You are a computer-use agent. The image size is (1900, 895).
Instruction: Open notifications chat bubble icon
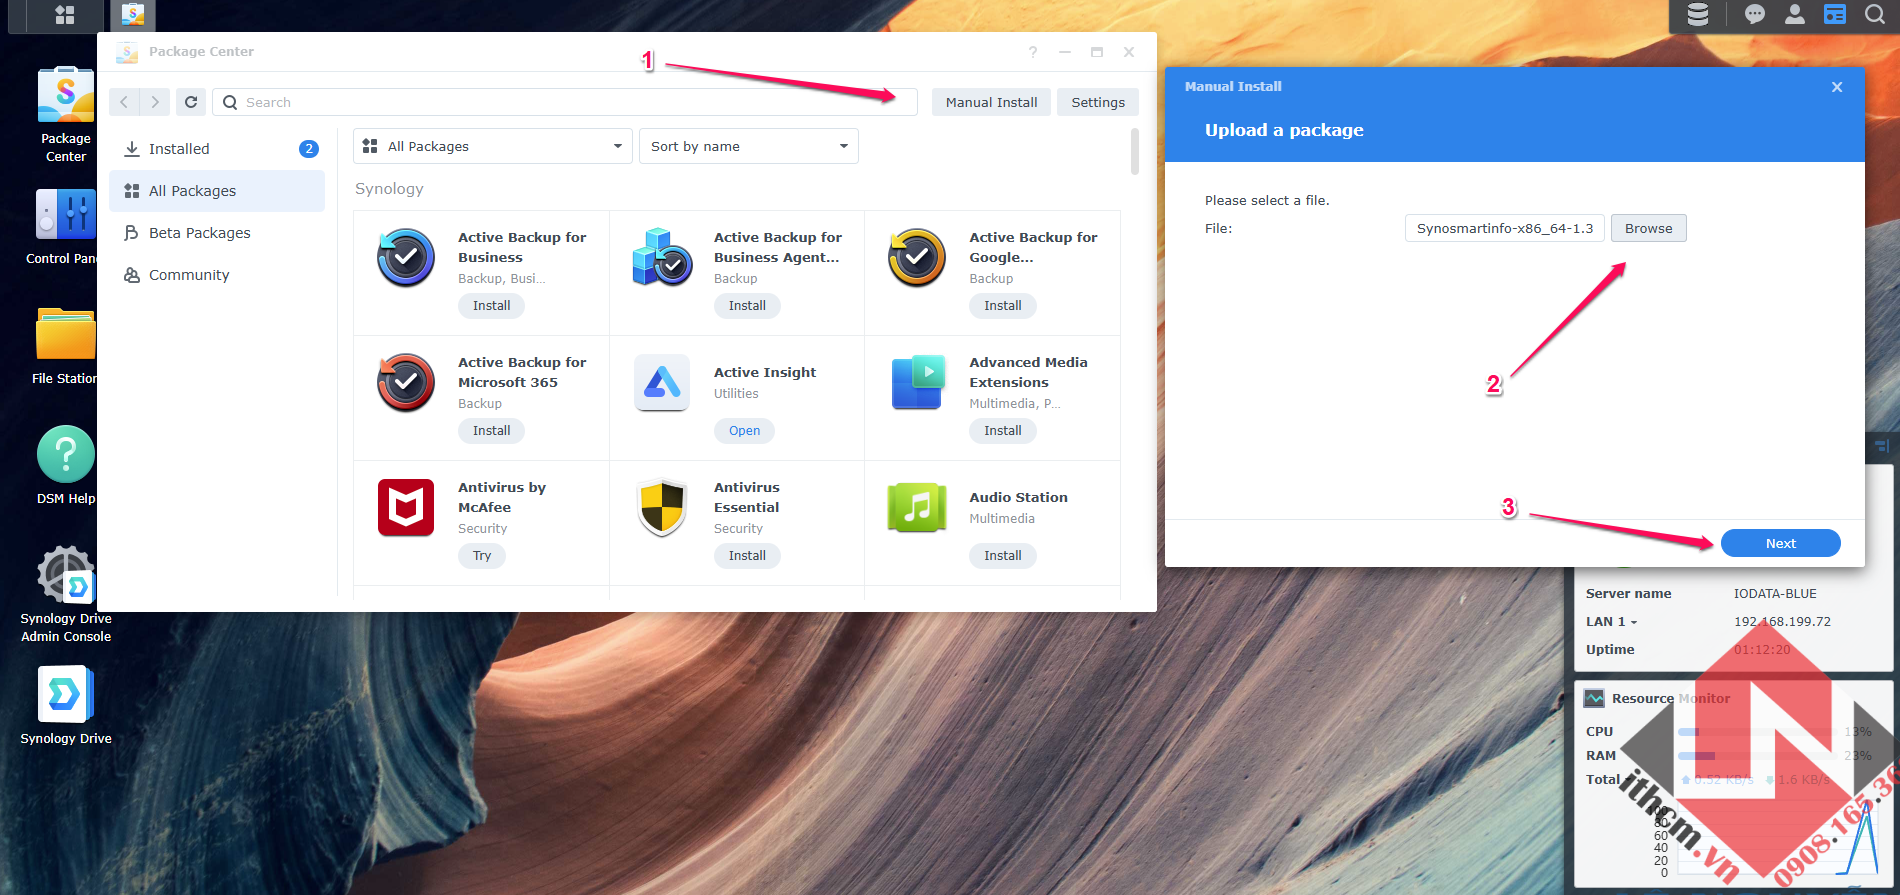coord(1754,14)
